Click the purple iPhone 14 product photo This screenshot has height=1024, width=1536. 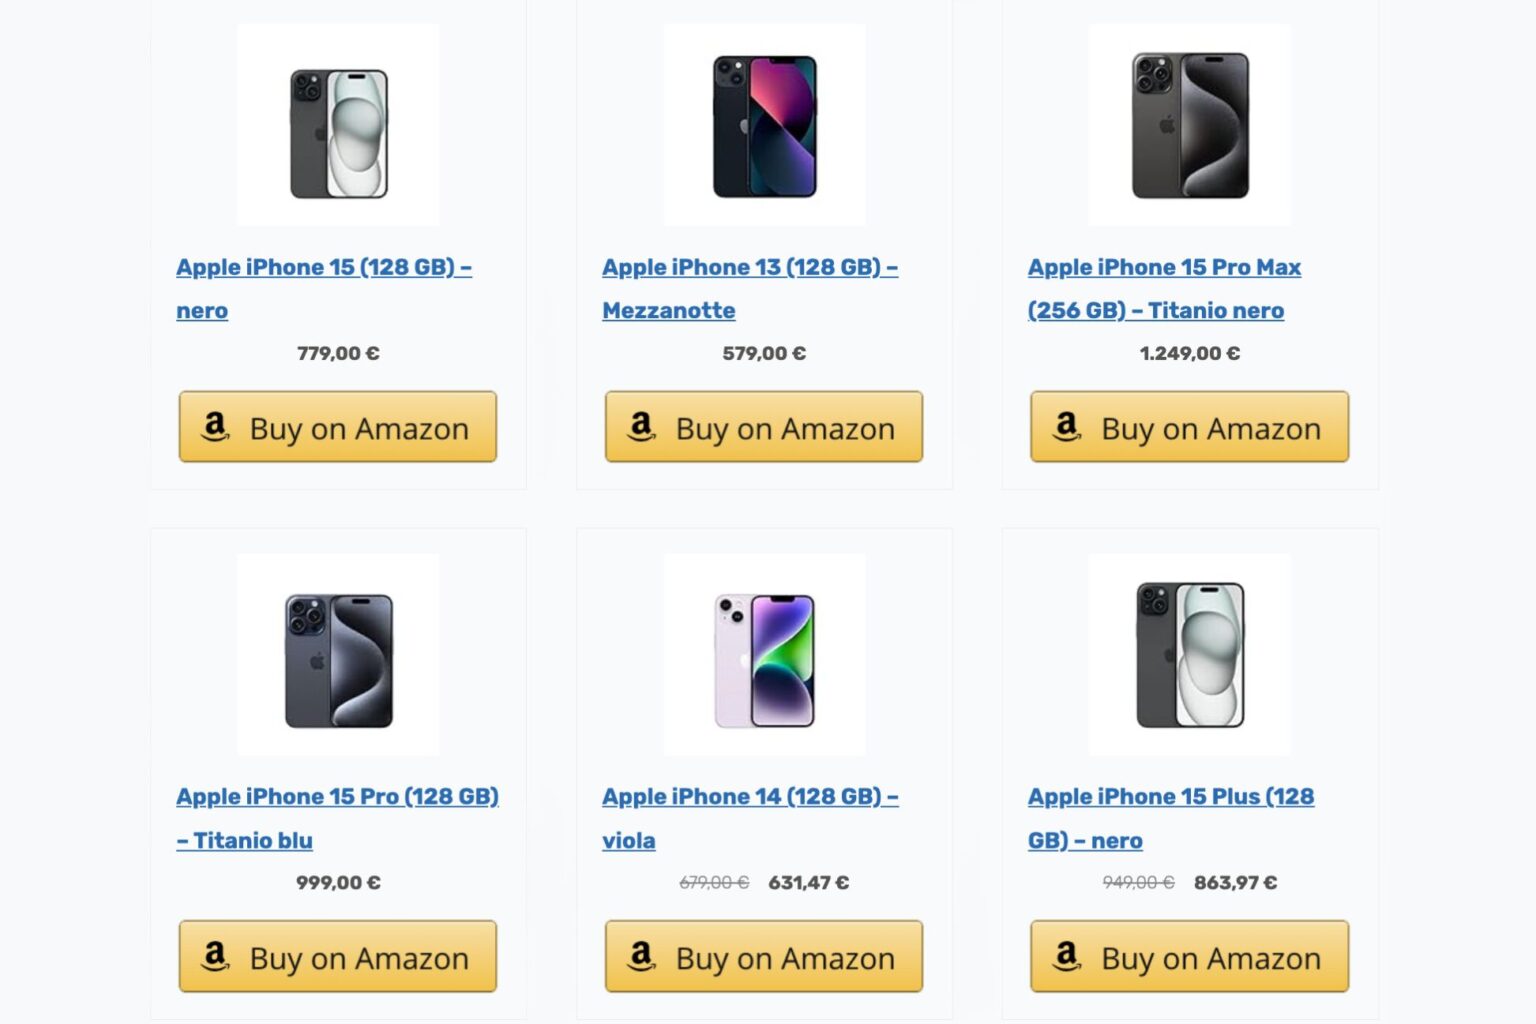[x=764, y=653]
